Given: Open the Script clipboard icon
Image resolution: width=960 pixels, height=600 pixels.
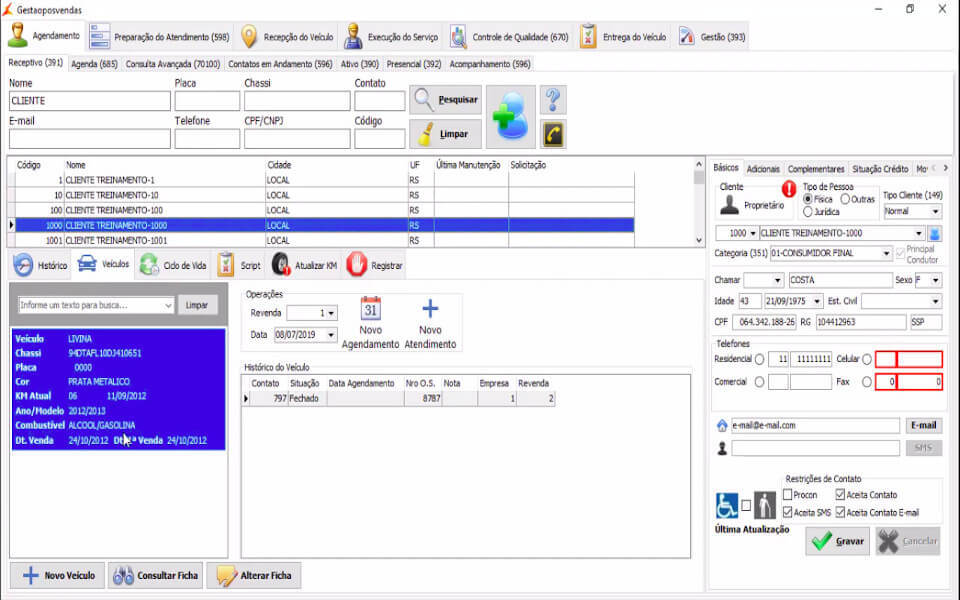Looking at the screenshot, I should pos(226,266).
